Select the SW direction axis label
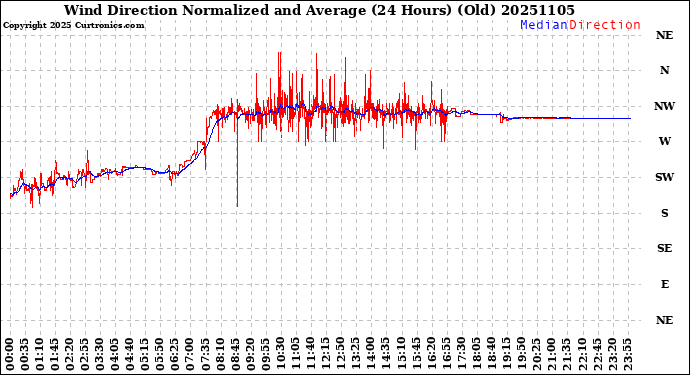Screen dimensions: 690x375 664,177
